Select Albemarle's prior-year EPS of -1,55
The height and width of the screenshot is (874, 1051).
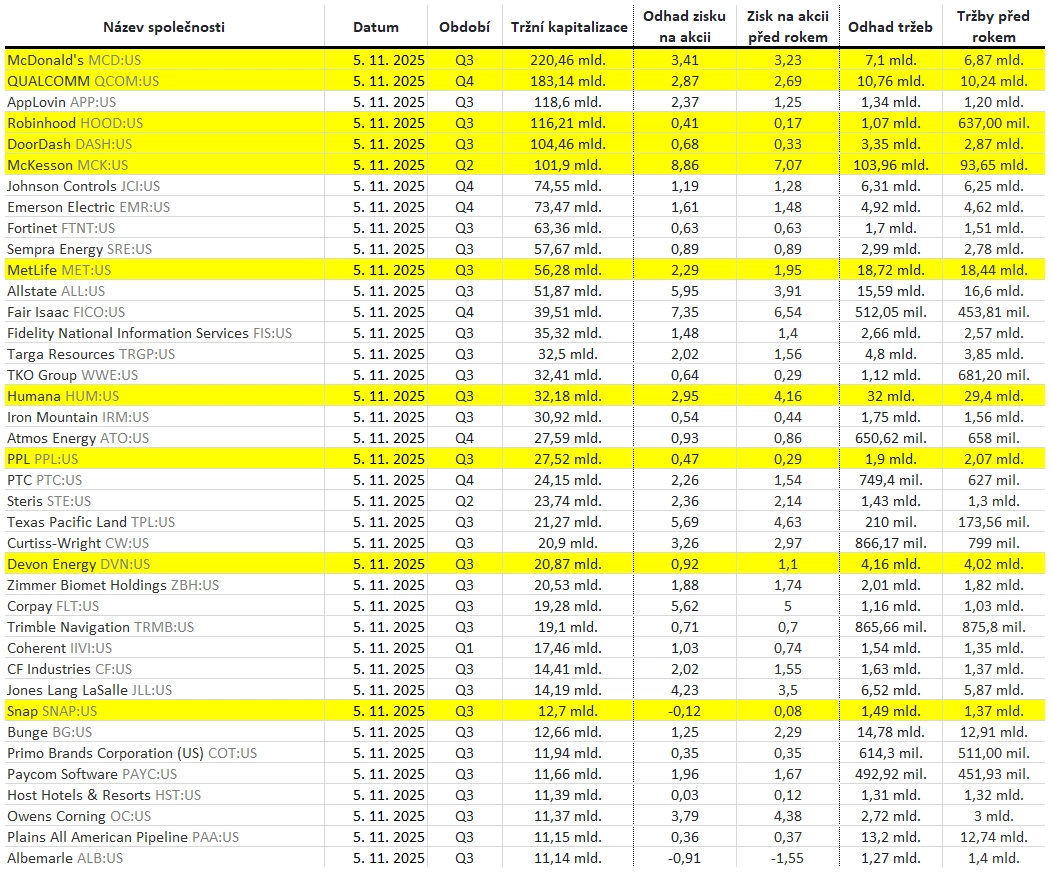click(787, 858)
